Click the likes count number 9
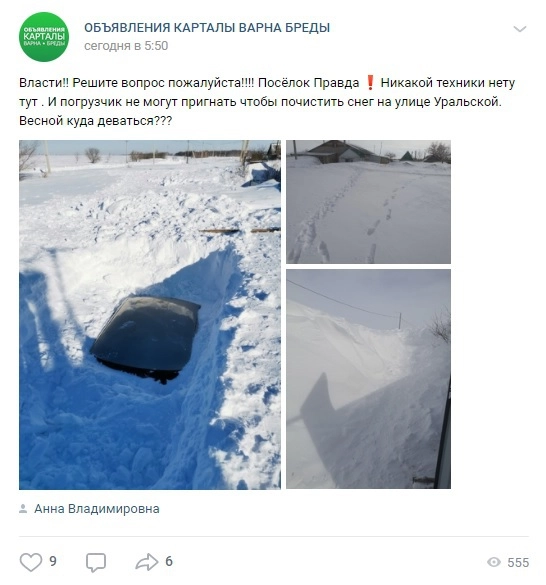This screenshot has height=585, width=546. 53,561
